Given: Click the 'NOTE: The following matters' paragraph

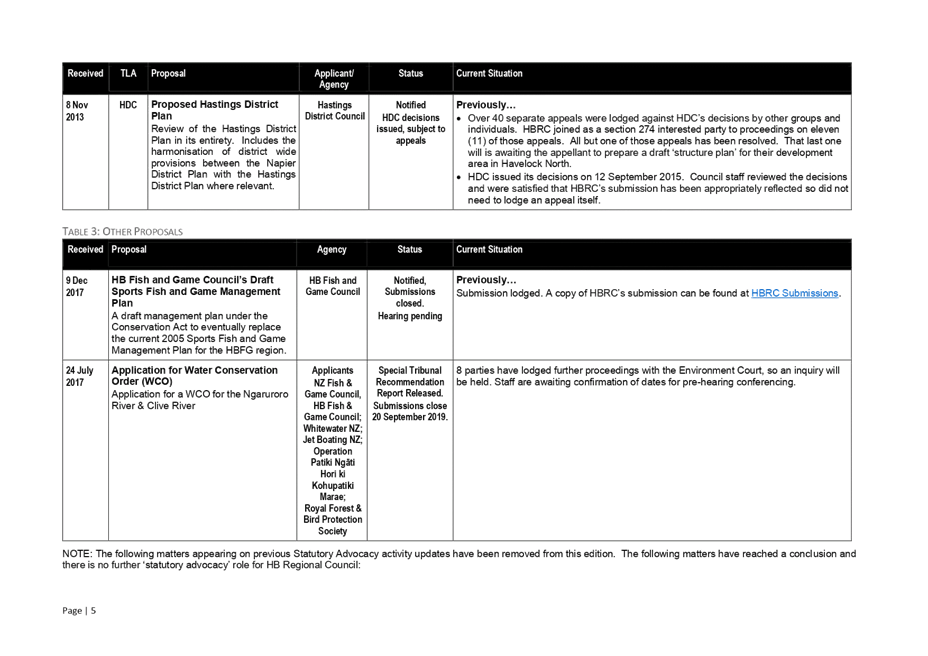Looking at the screenshot, I should pos(459,559).
